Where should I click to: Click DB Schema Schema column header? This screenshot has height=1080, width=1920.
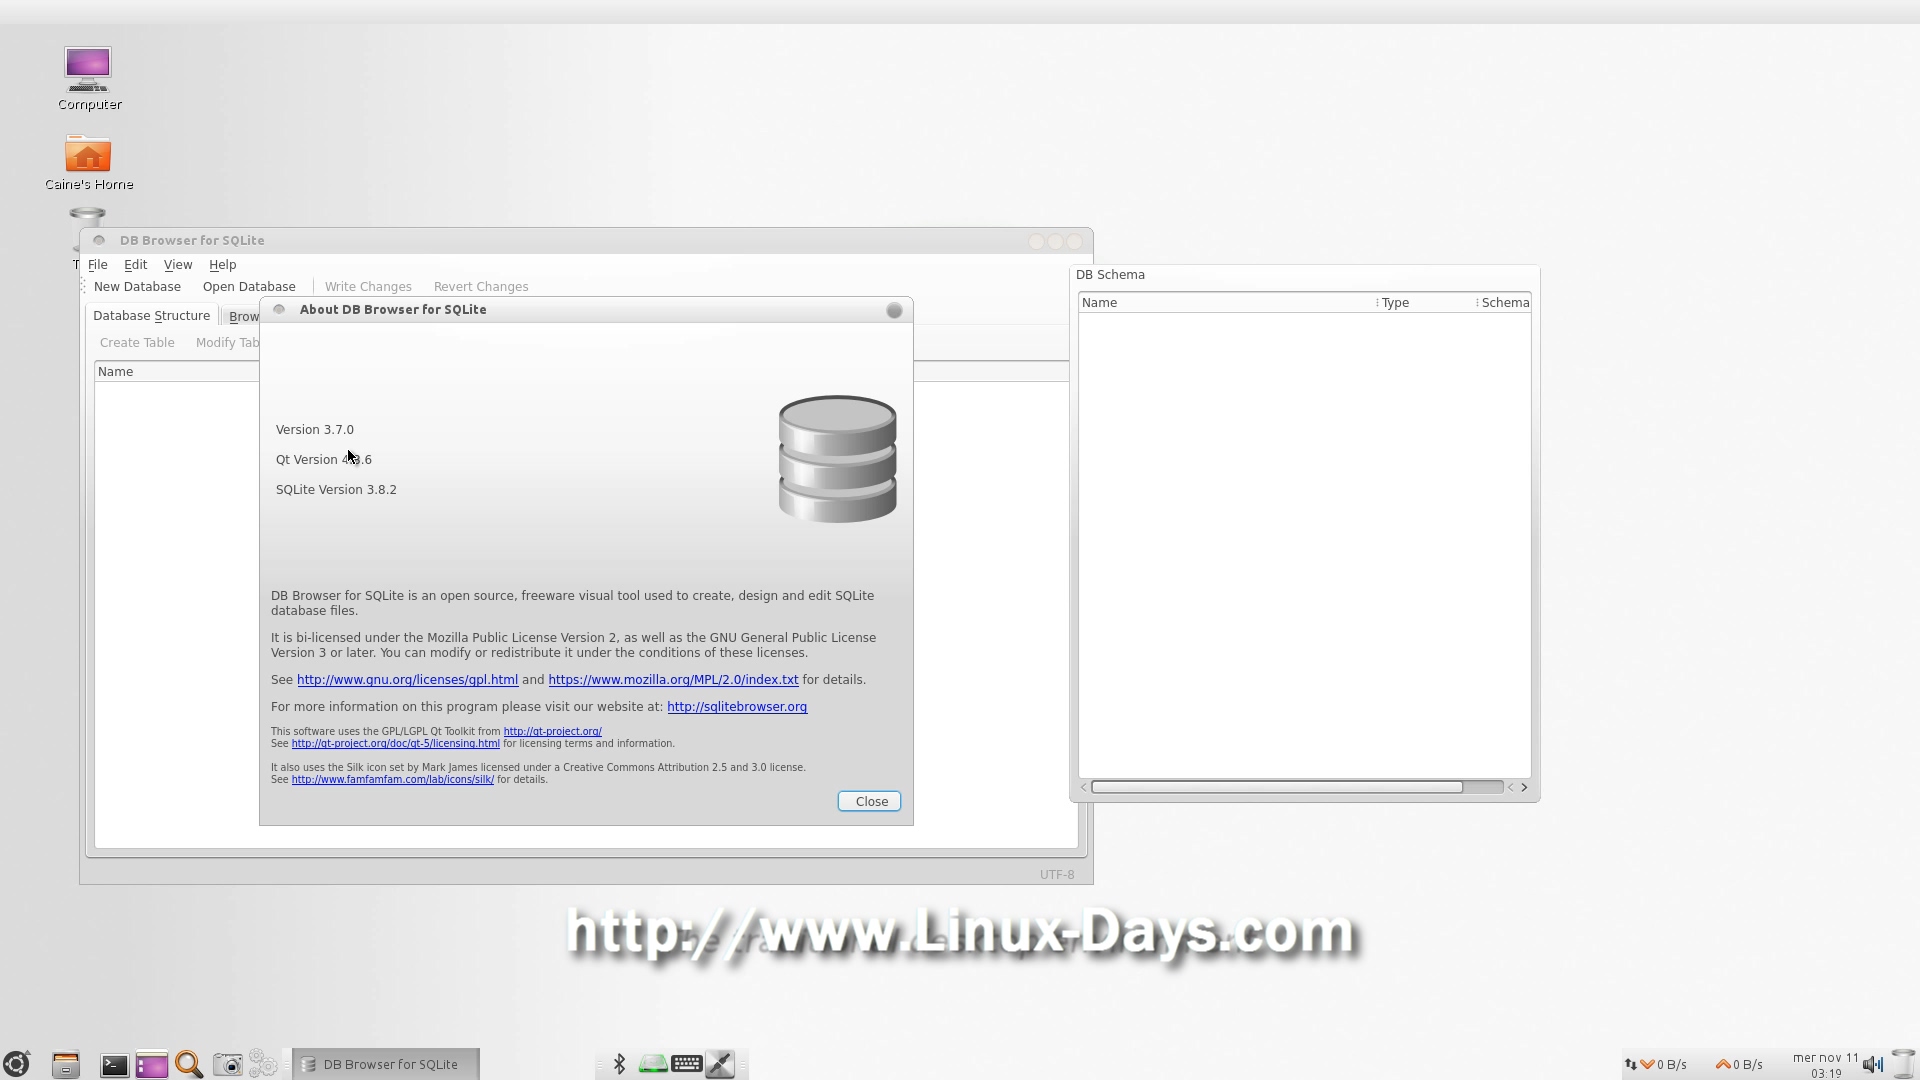tap(1504, 303)
